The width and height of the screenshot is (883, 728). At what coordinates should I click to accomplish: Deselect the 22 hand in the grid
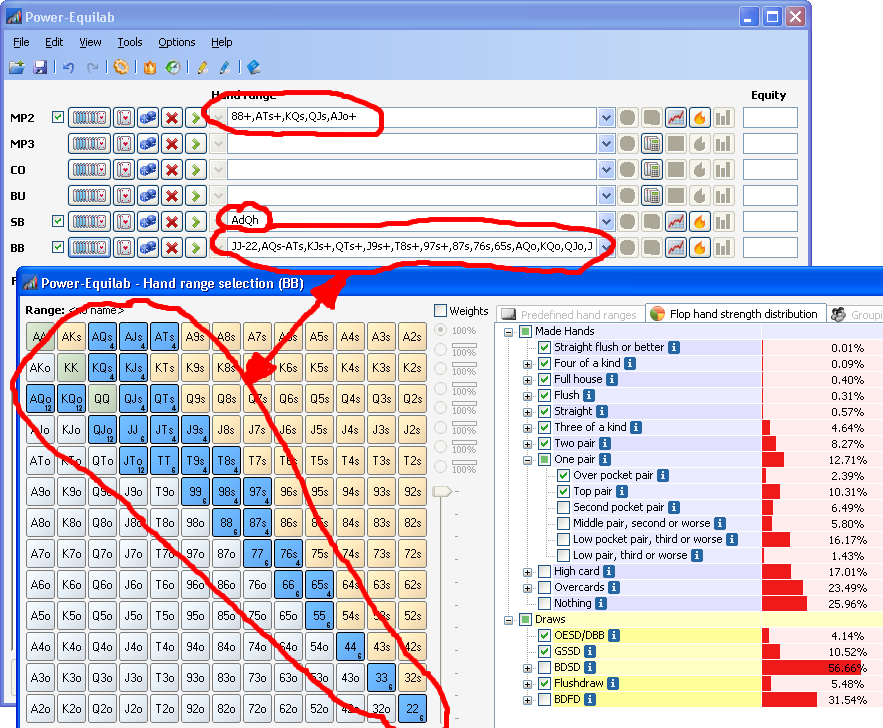coord(412,708)
